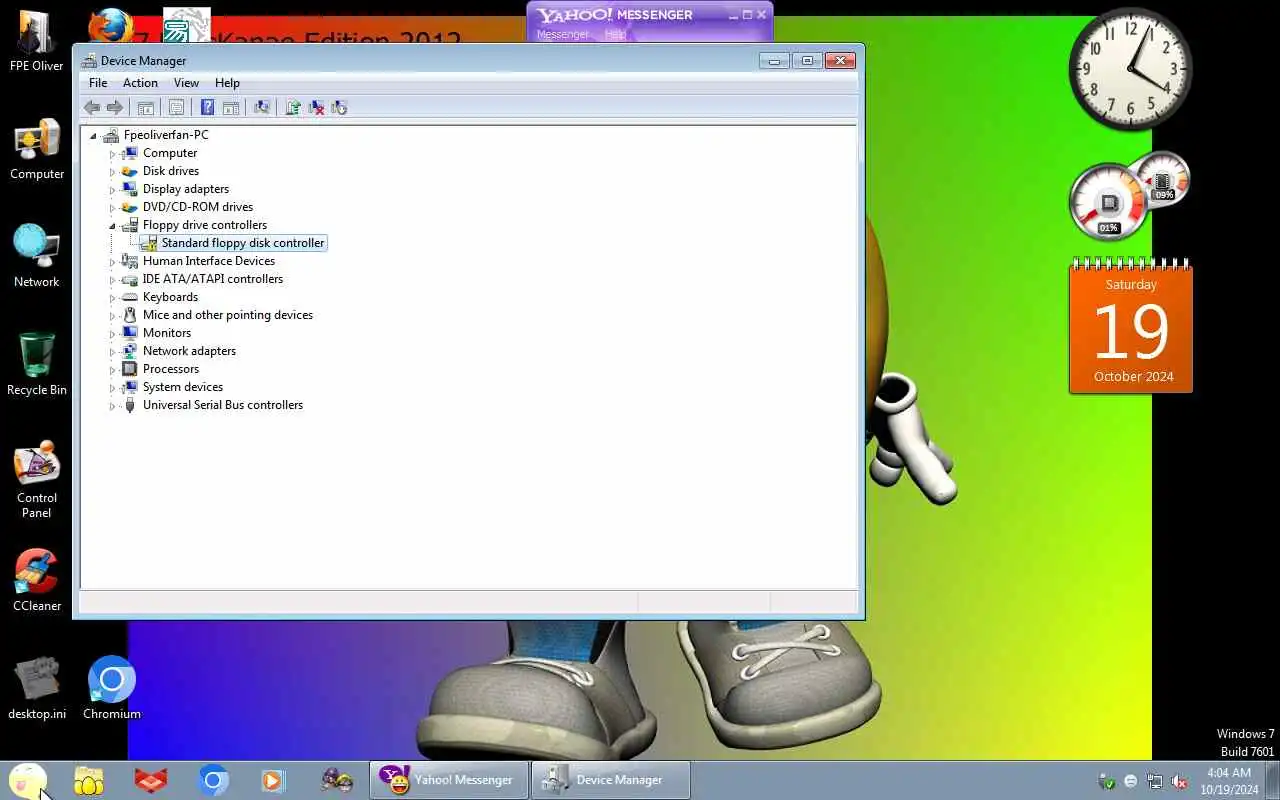Expand the Universal Serial Bus controllers category
The height and width of the screenshot is (800, 1280).
tap(113, 406)
